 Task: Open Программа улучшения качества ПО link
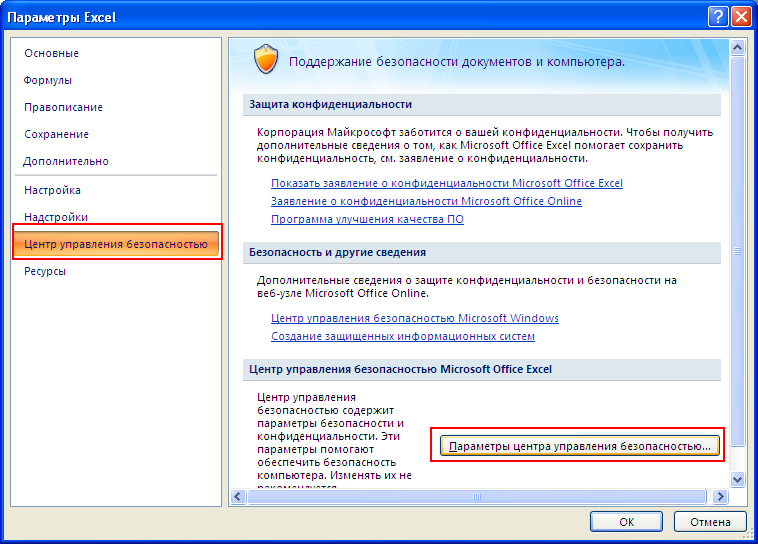click(x=367, y=220)
